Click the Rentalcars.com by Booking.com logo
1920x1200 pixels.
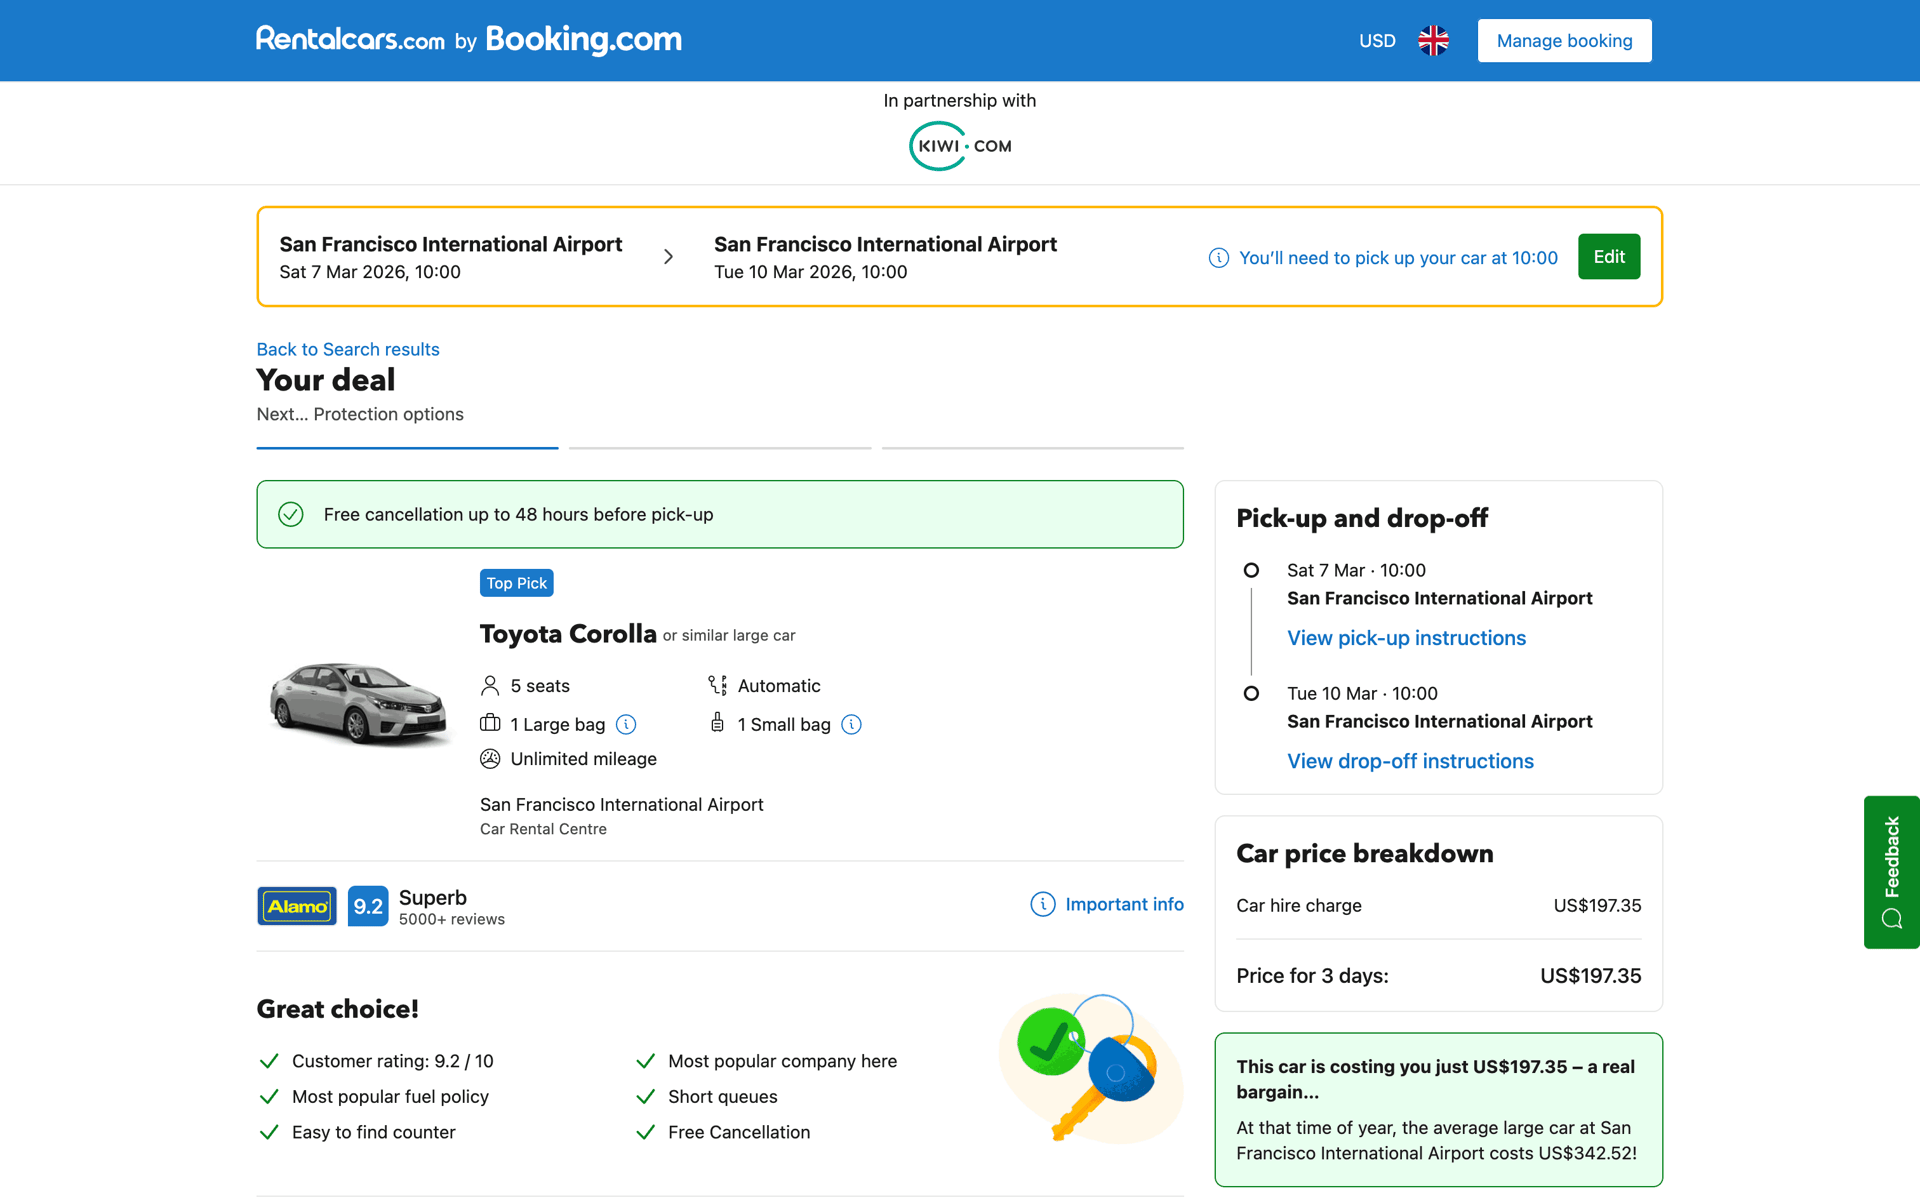click(x=469, y=40)
